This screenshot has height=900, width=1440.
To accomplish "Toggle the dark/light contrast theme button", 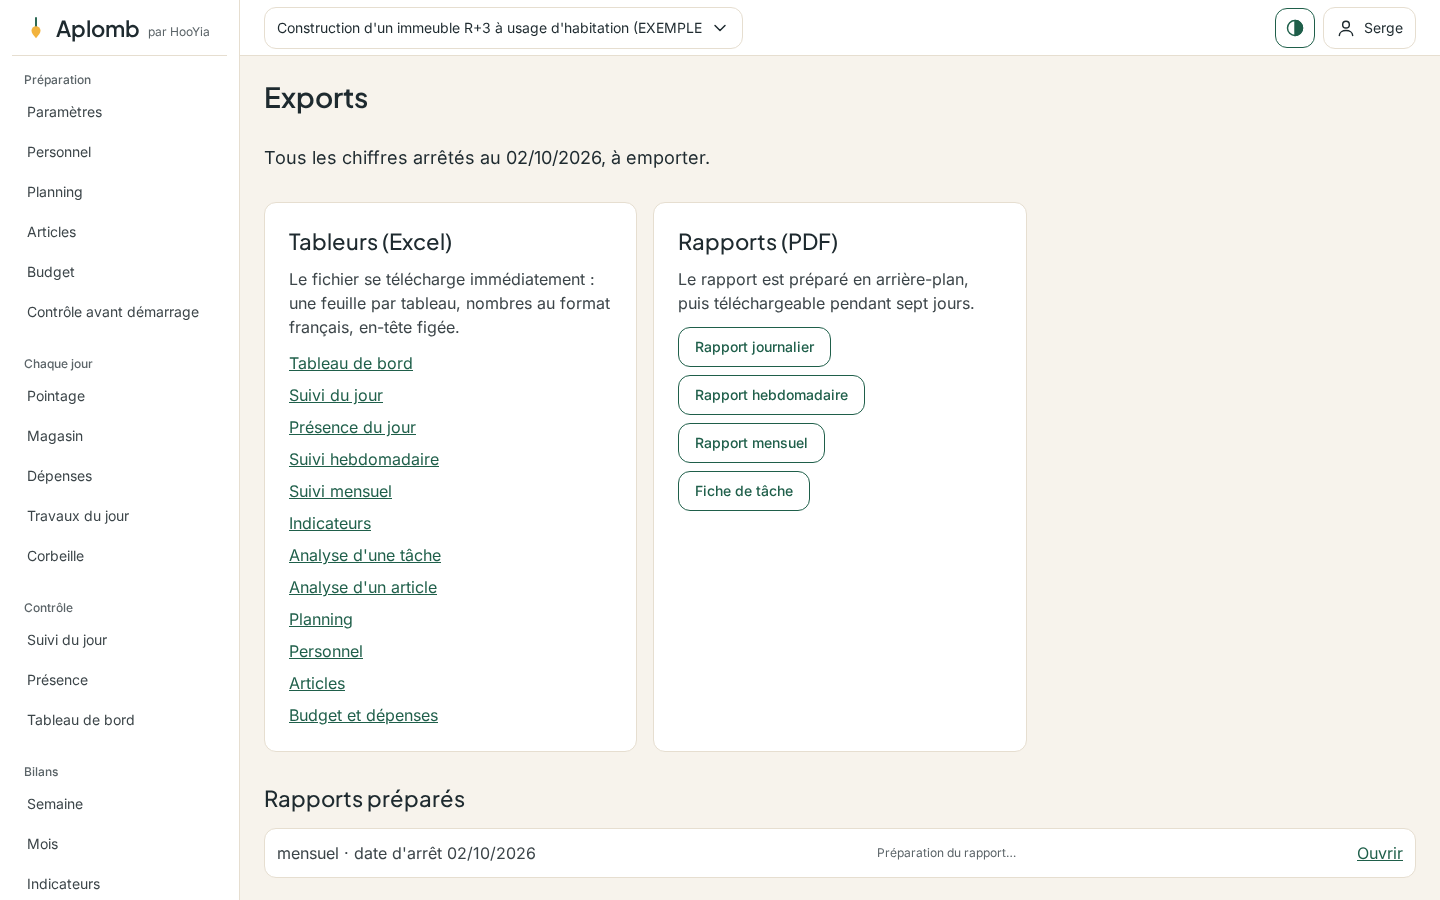I will point(1295,28).
